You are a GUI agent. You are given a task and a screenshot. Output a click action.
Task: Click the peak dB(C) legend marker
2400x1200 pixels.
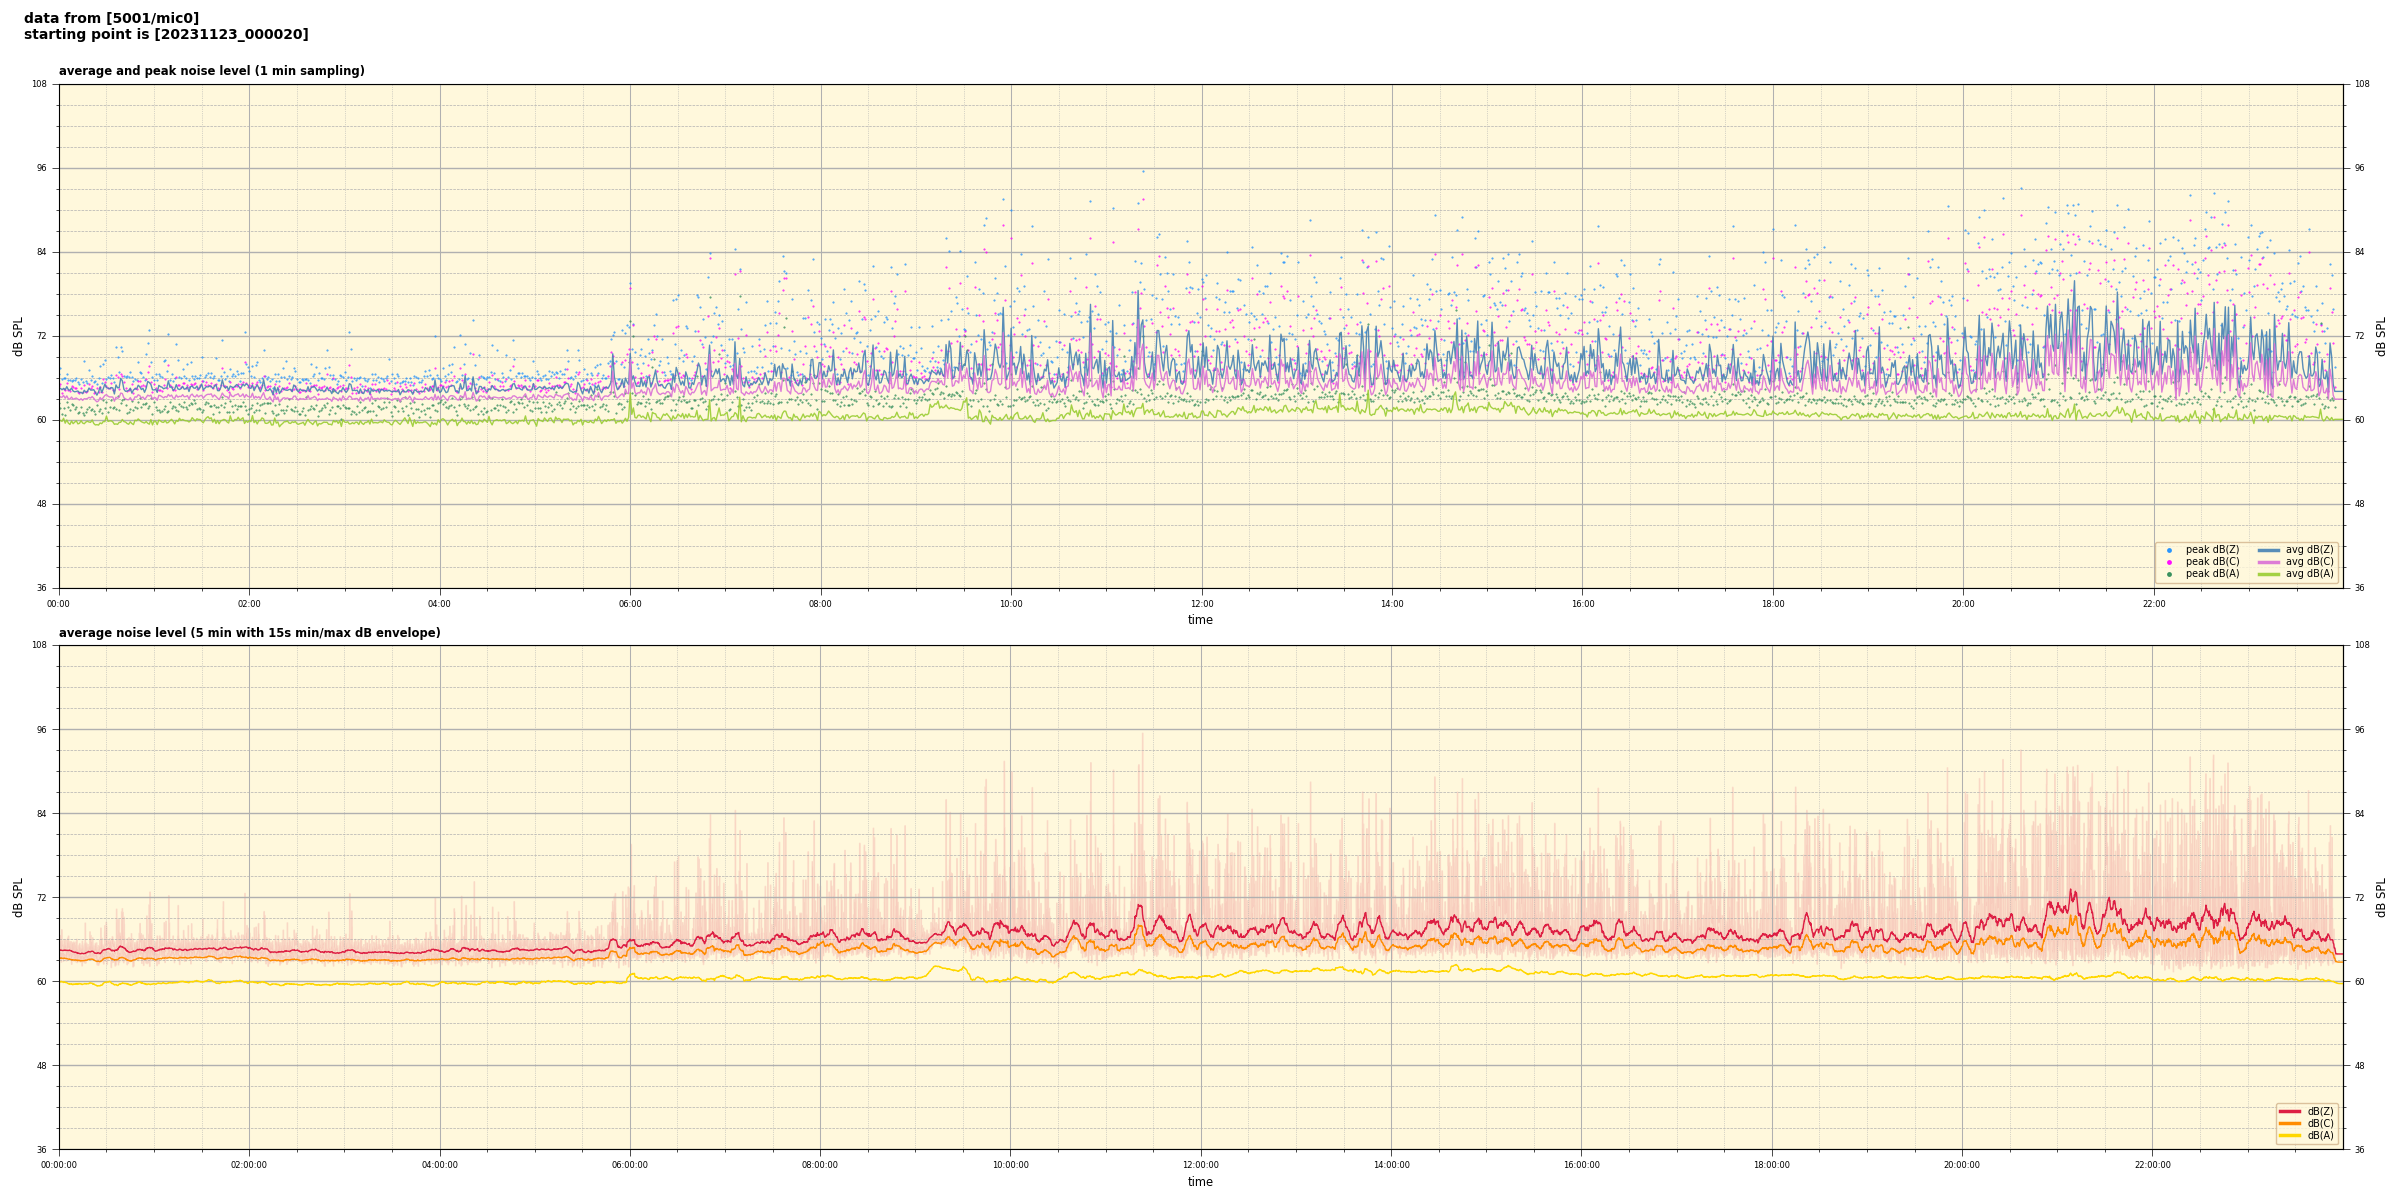2169,562
